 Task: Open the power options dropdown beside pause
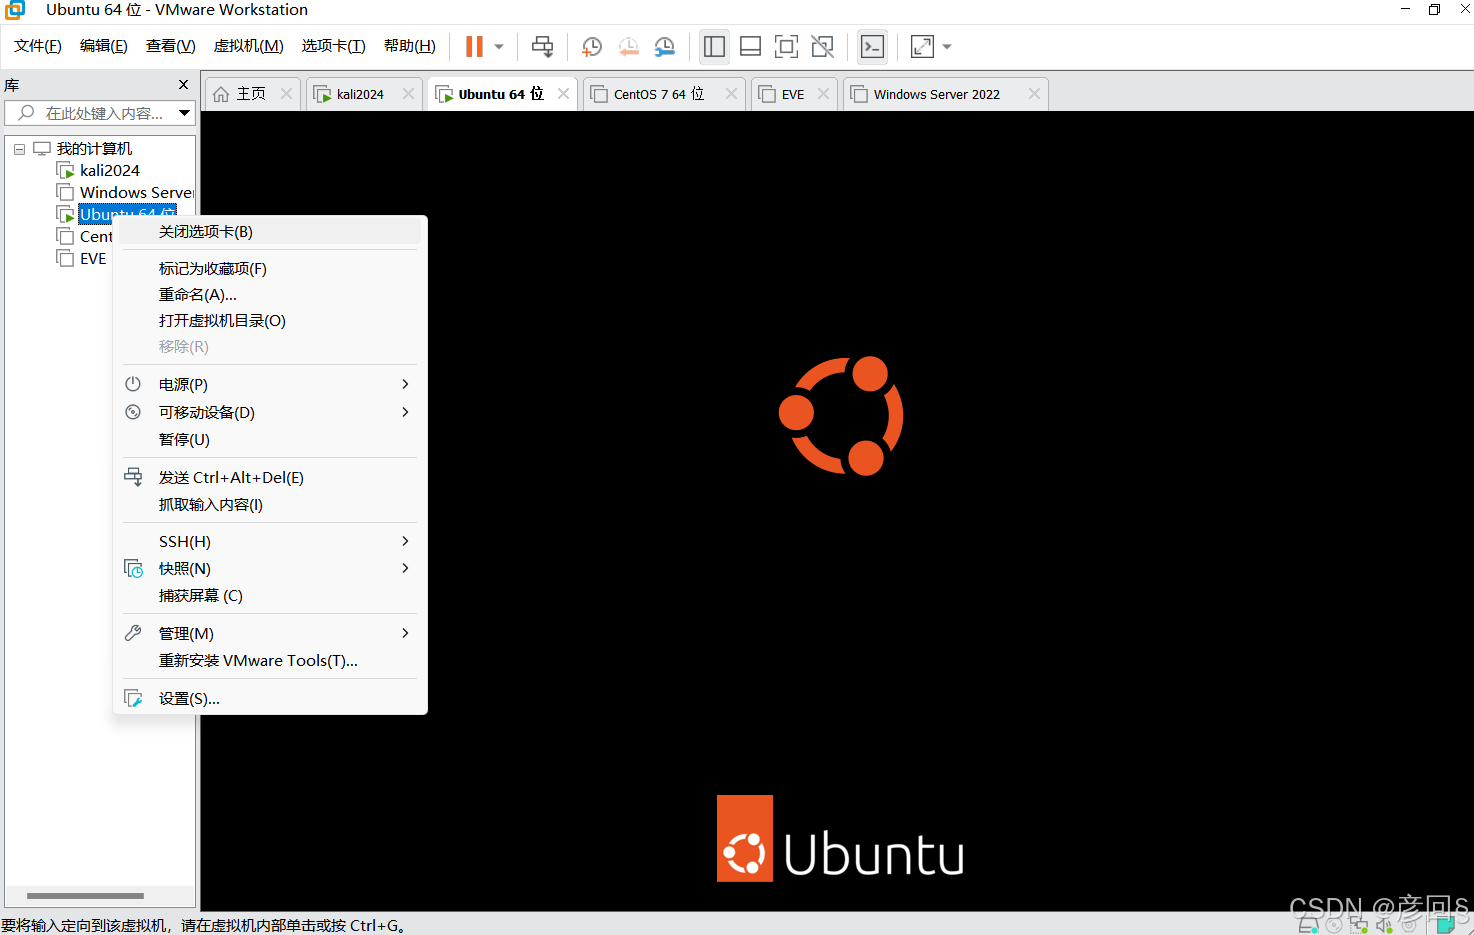499,47
